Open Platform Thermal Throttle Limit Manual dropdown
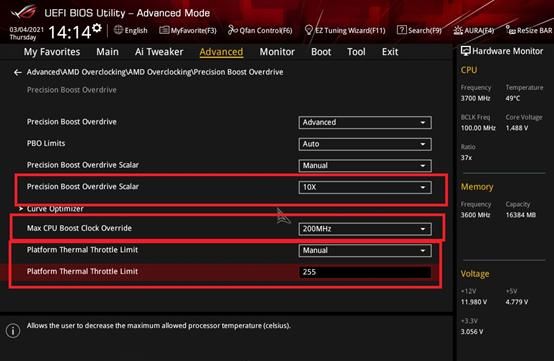 pyautogui.click(x=365, y=250)
